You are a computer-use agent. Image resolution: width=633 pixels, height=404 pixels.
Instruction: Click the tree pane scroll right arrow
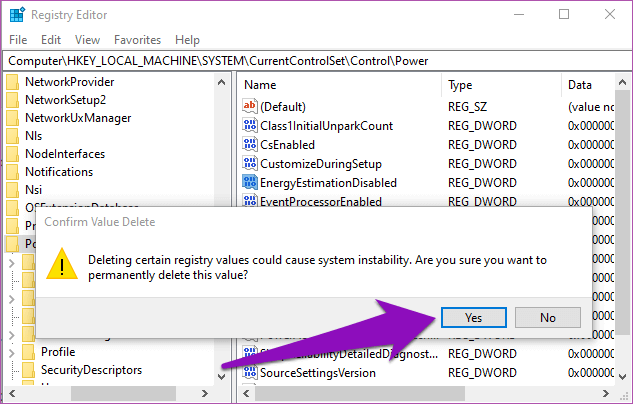(205, 393)
